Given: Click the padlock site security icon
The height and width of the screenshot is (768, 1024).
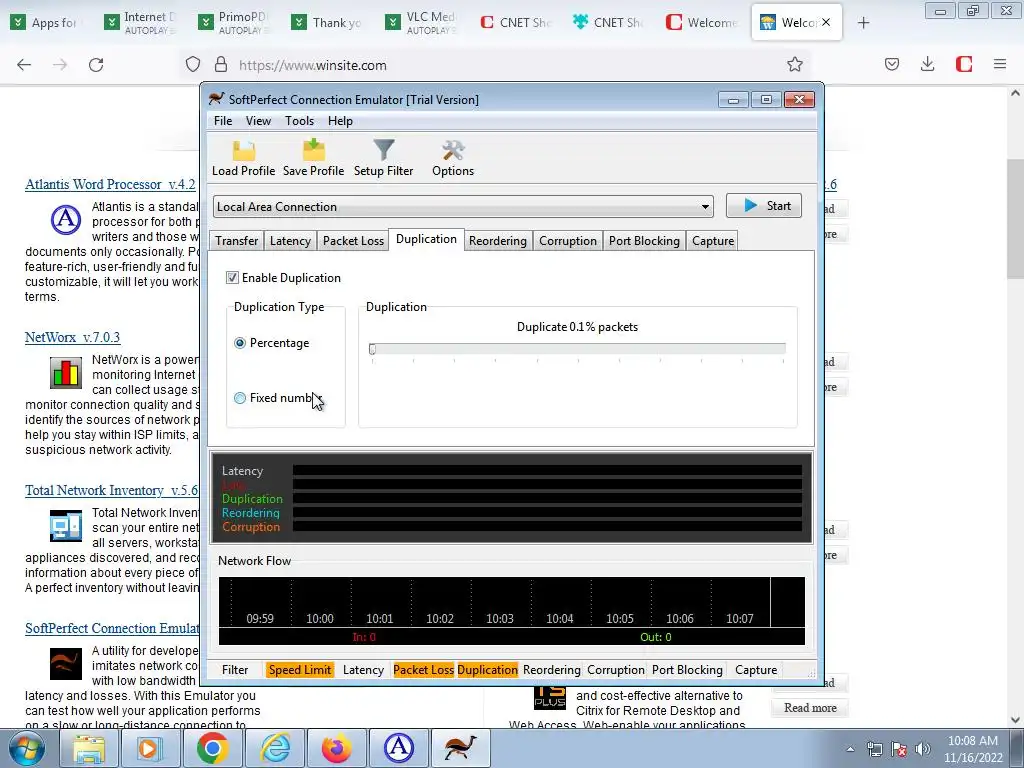Looking at the screenshot, I should [x=221, y=64].
